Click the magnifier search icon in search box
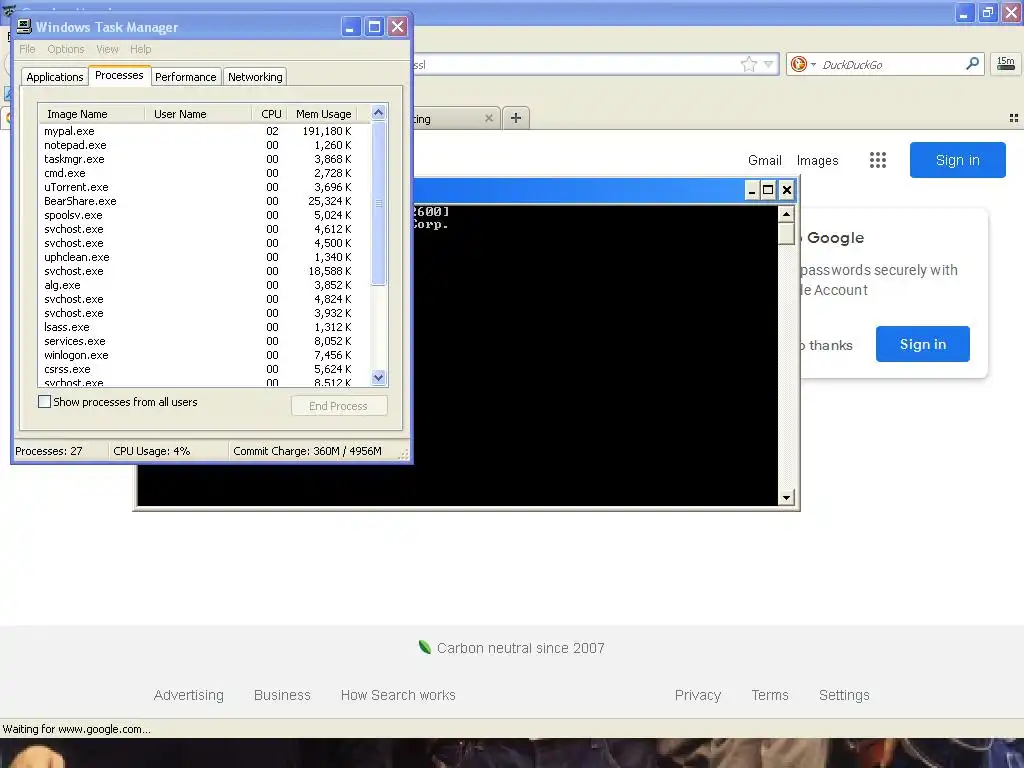The image size is (1024, 768). (x=972, y=63)
